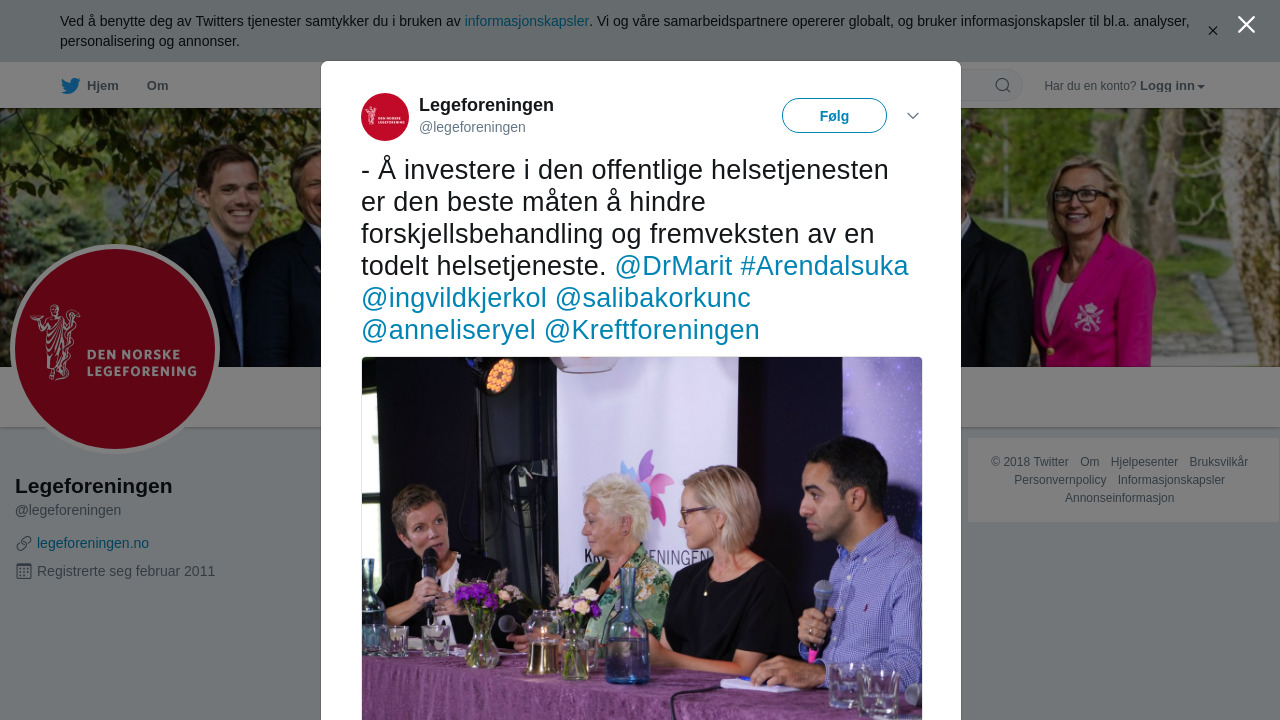Open the tweet panel photo
The height and width of the screenshot is (720, 1280).
click(x=642, y=538)
